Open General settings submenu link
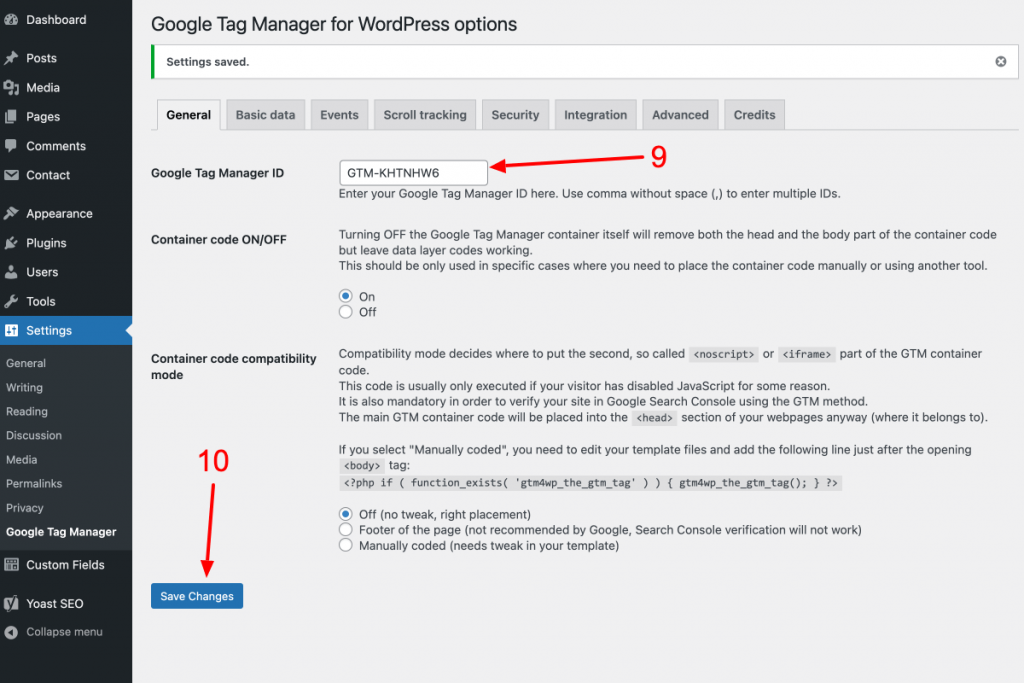1024x683 pixels. [26, 363]
